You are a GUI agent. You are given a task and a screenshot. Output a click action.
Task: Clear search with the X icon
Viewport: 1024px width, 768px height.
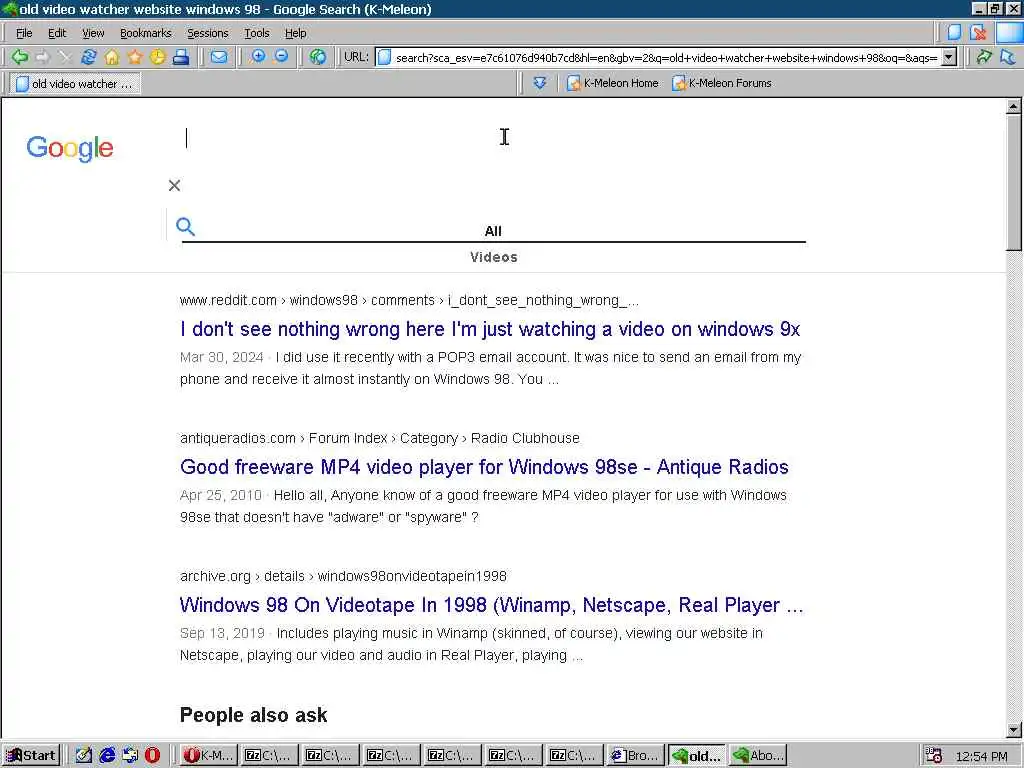point(174,185)
